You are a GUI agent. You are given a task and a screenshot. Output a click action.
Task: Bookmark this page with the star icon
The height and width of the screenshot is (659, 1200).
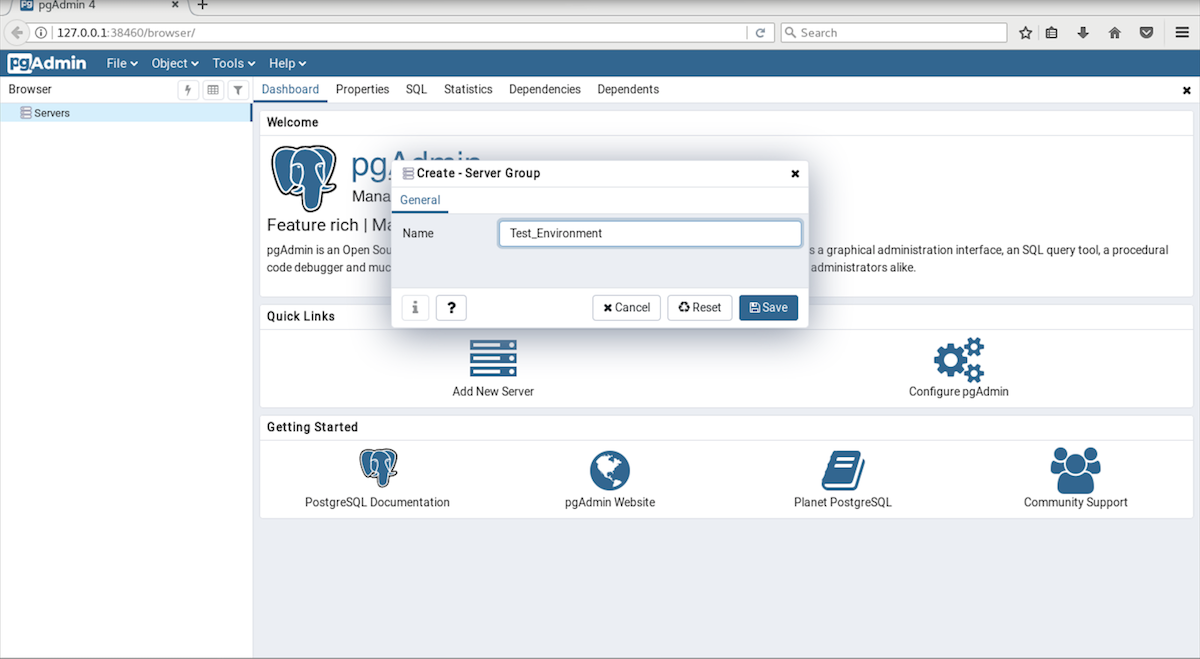[1025, 33]
